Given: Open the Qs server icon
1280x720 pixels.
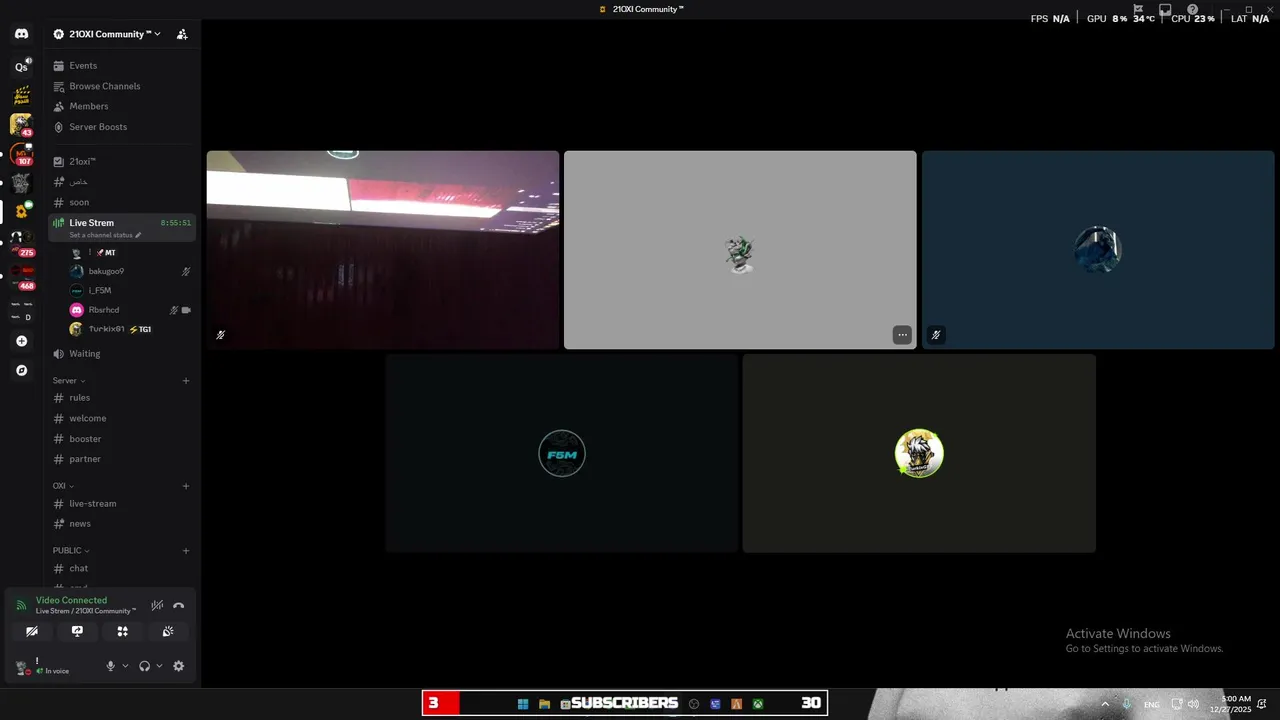Looking at the screenshot, I should pyautogui.click(x=21, y=67).
